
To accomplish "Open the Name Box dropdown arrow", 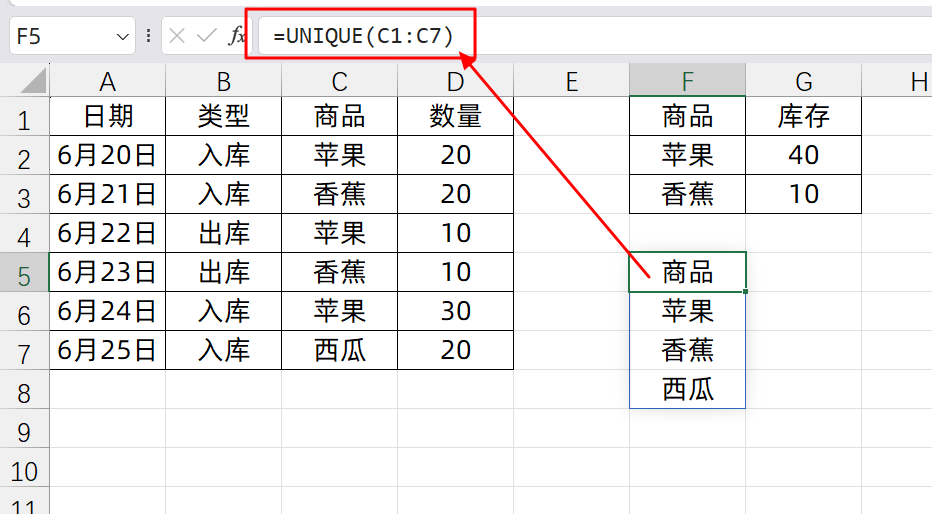I will (122, 37).
